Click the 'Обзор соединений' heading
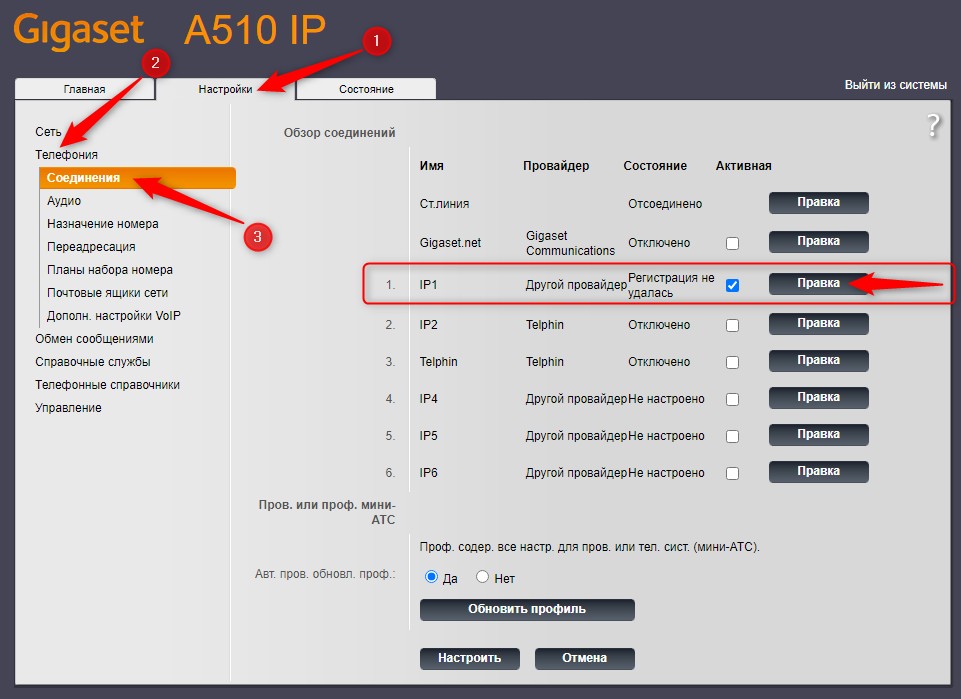 pos(340,133)
